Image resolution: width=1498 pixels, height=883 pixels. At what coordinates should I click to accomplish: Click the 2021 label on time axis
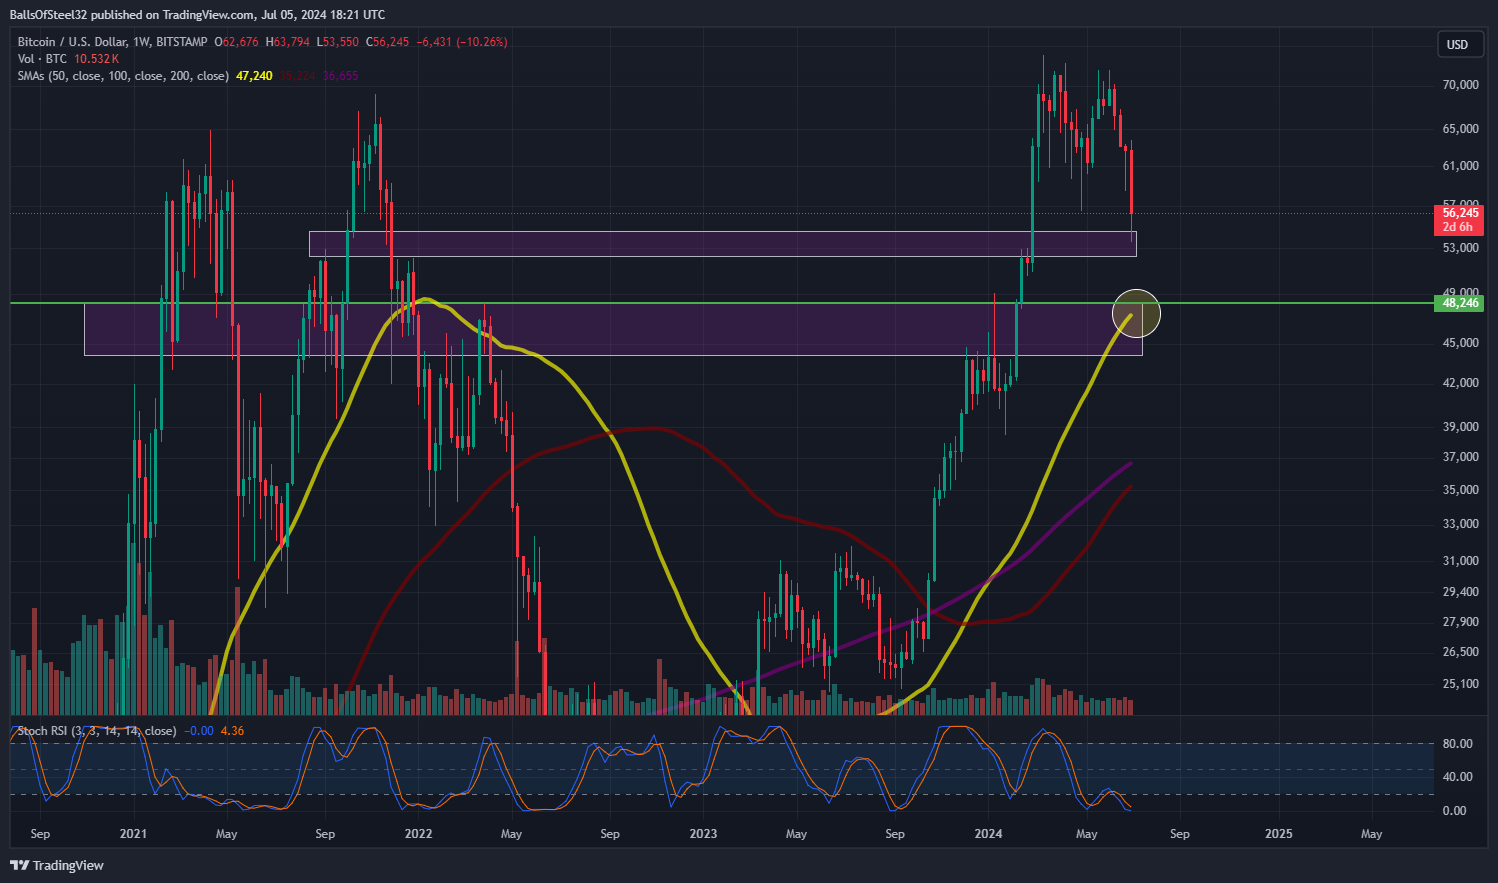pyautogui.click(x=133, y=834)
